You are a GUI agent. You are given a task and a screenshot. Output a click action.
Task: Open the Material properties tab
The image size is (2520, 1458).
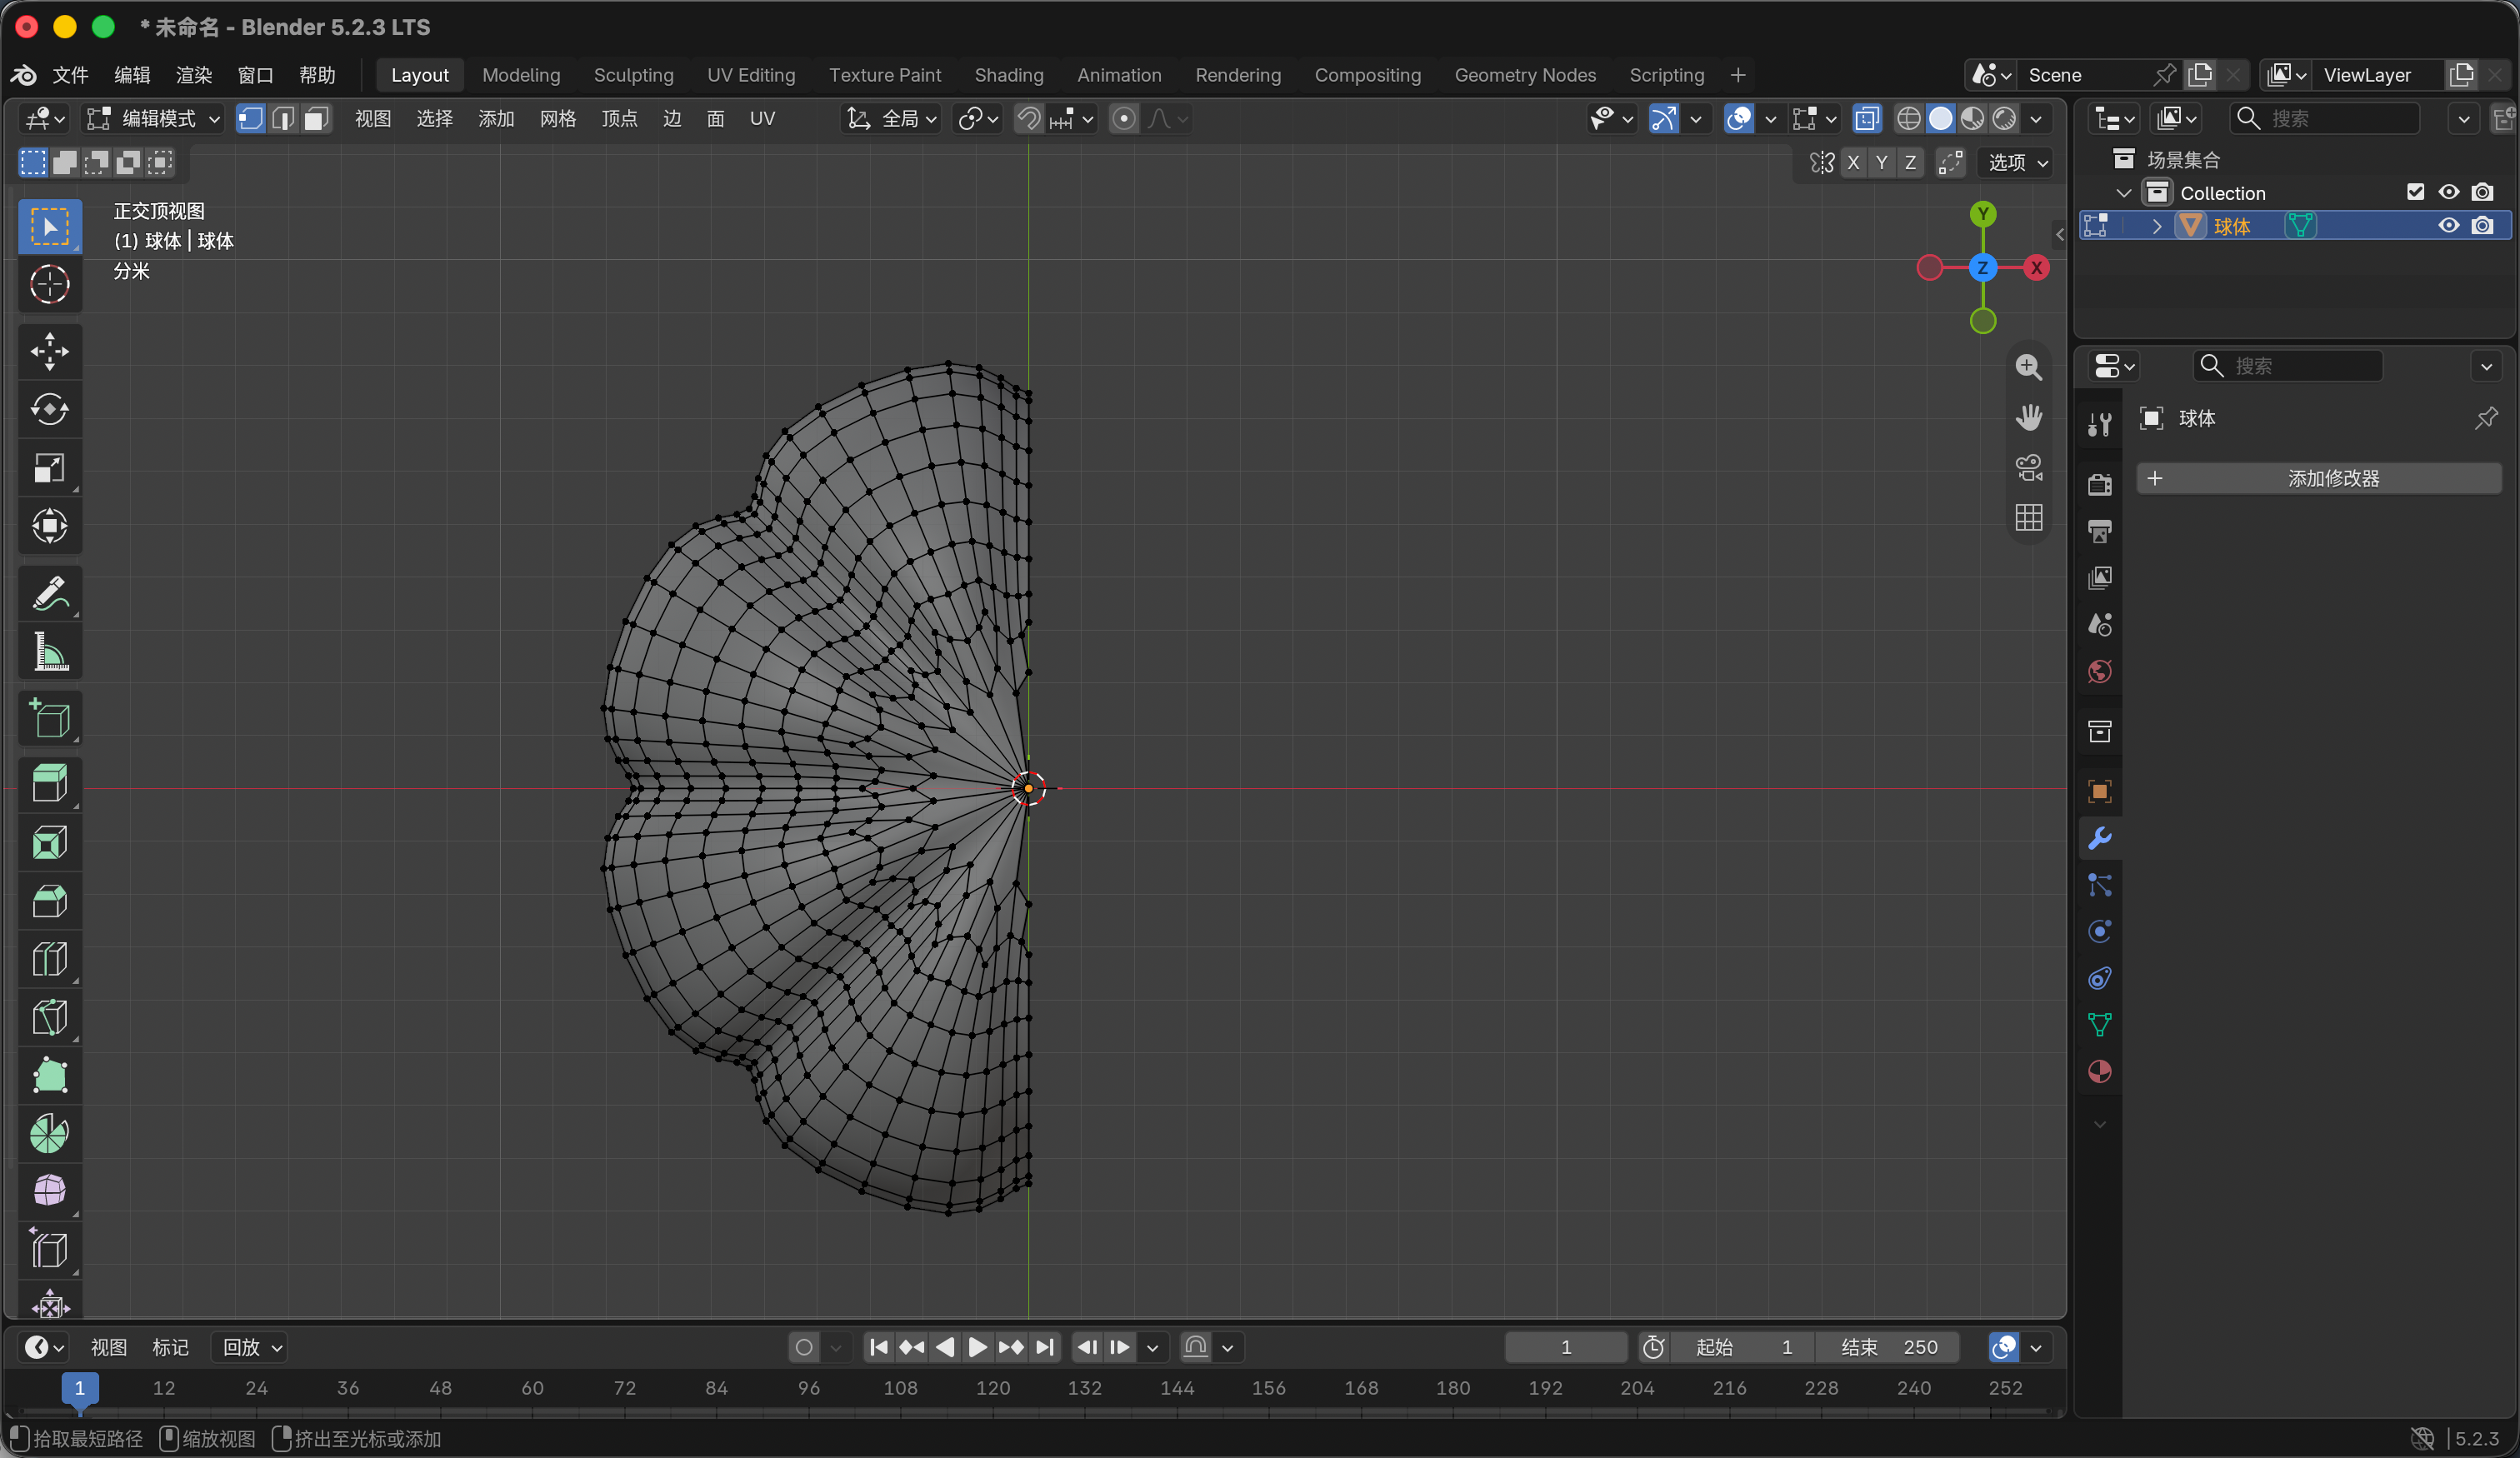[2100, 1071]
